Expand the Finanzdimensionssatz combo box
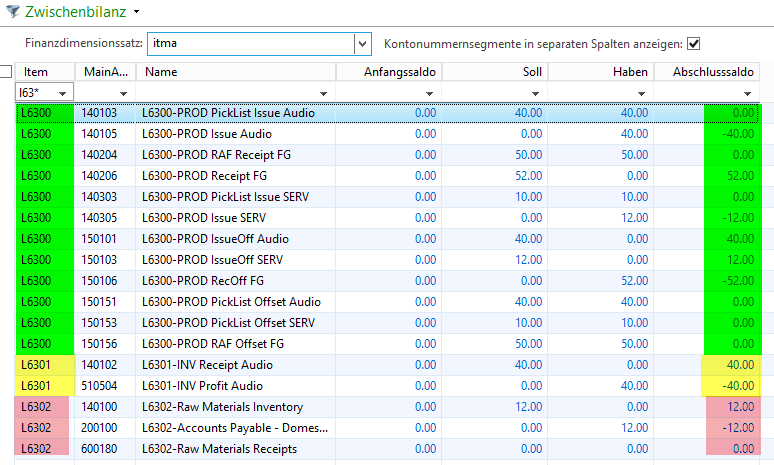 362,44
